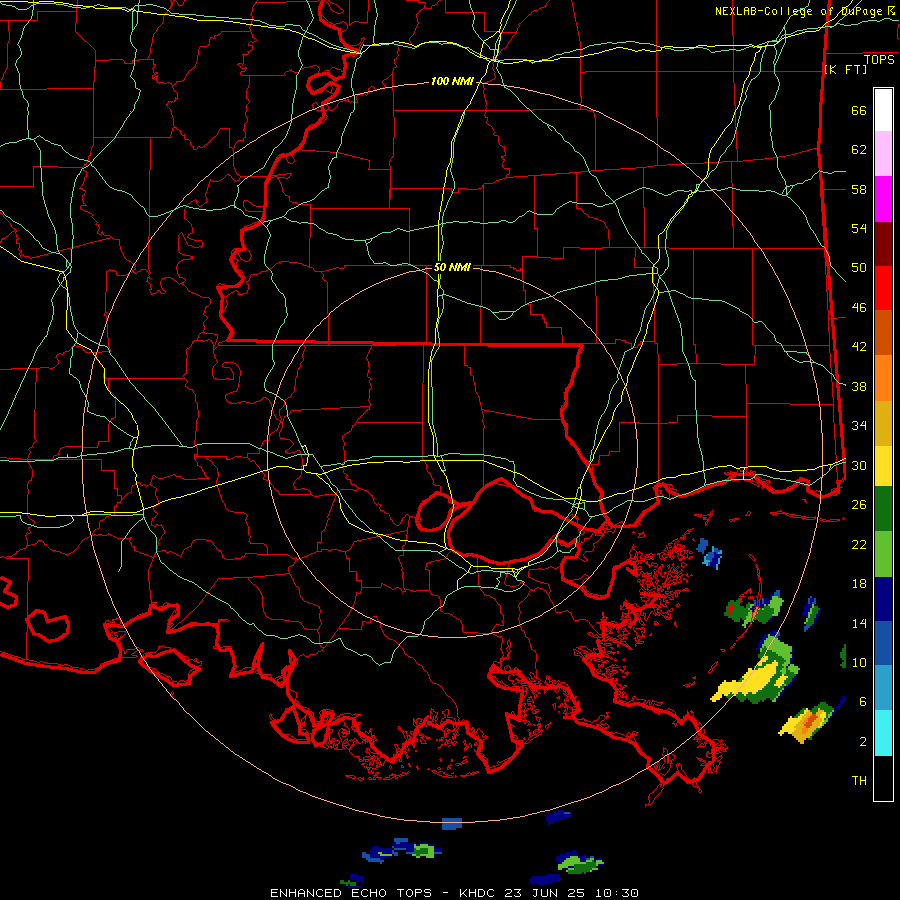The height and width of the screenshot is (900, 900).
Task: Click the KHDC radar site identifier
Action: coord(479,893)
